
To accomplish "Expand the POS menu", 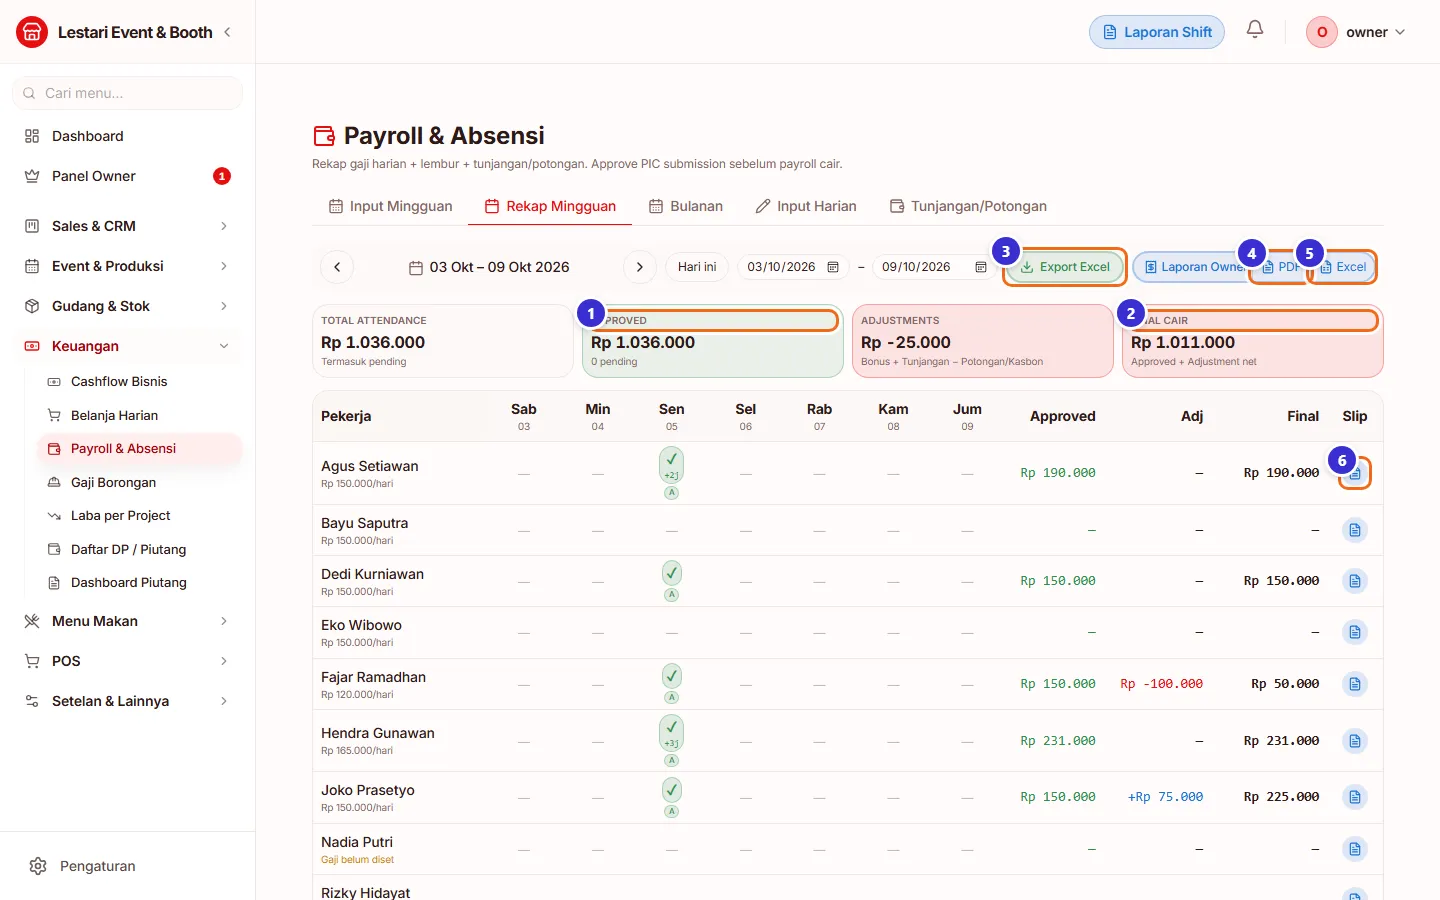I will tap(128, 661).
